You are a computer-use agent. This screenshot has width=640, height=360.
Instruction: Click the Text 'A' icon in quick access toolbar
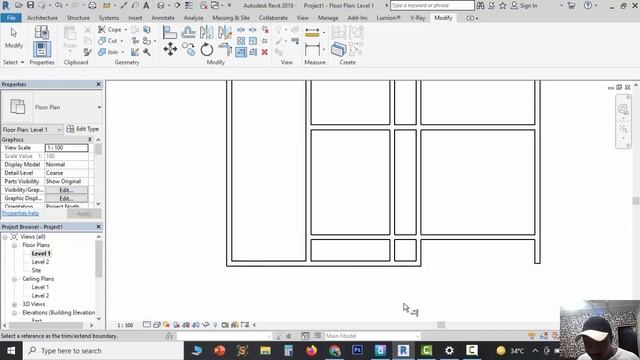146,5
